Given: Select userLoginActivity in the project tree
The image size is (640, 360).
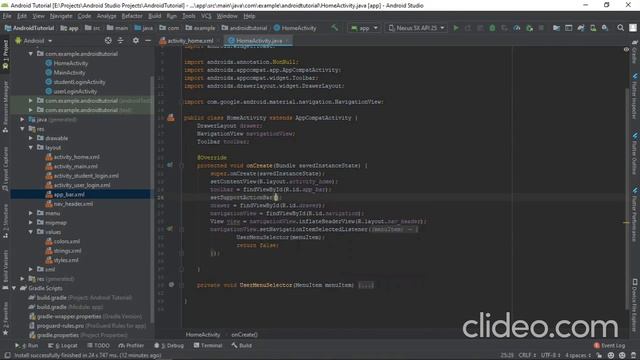Looking at the screenshot, I should [75, 91].
